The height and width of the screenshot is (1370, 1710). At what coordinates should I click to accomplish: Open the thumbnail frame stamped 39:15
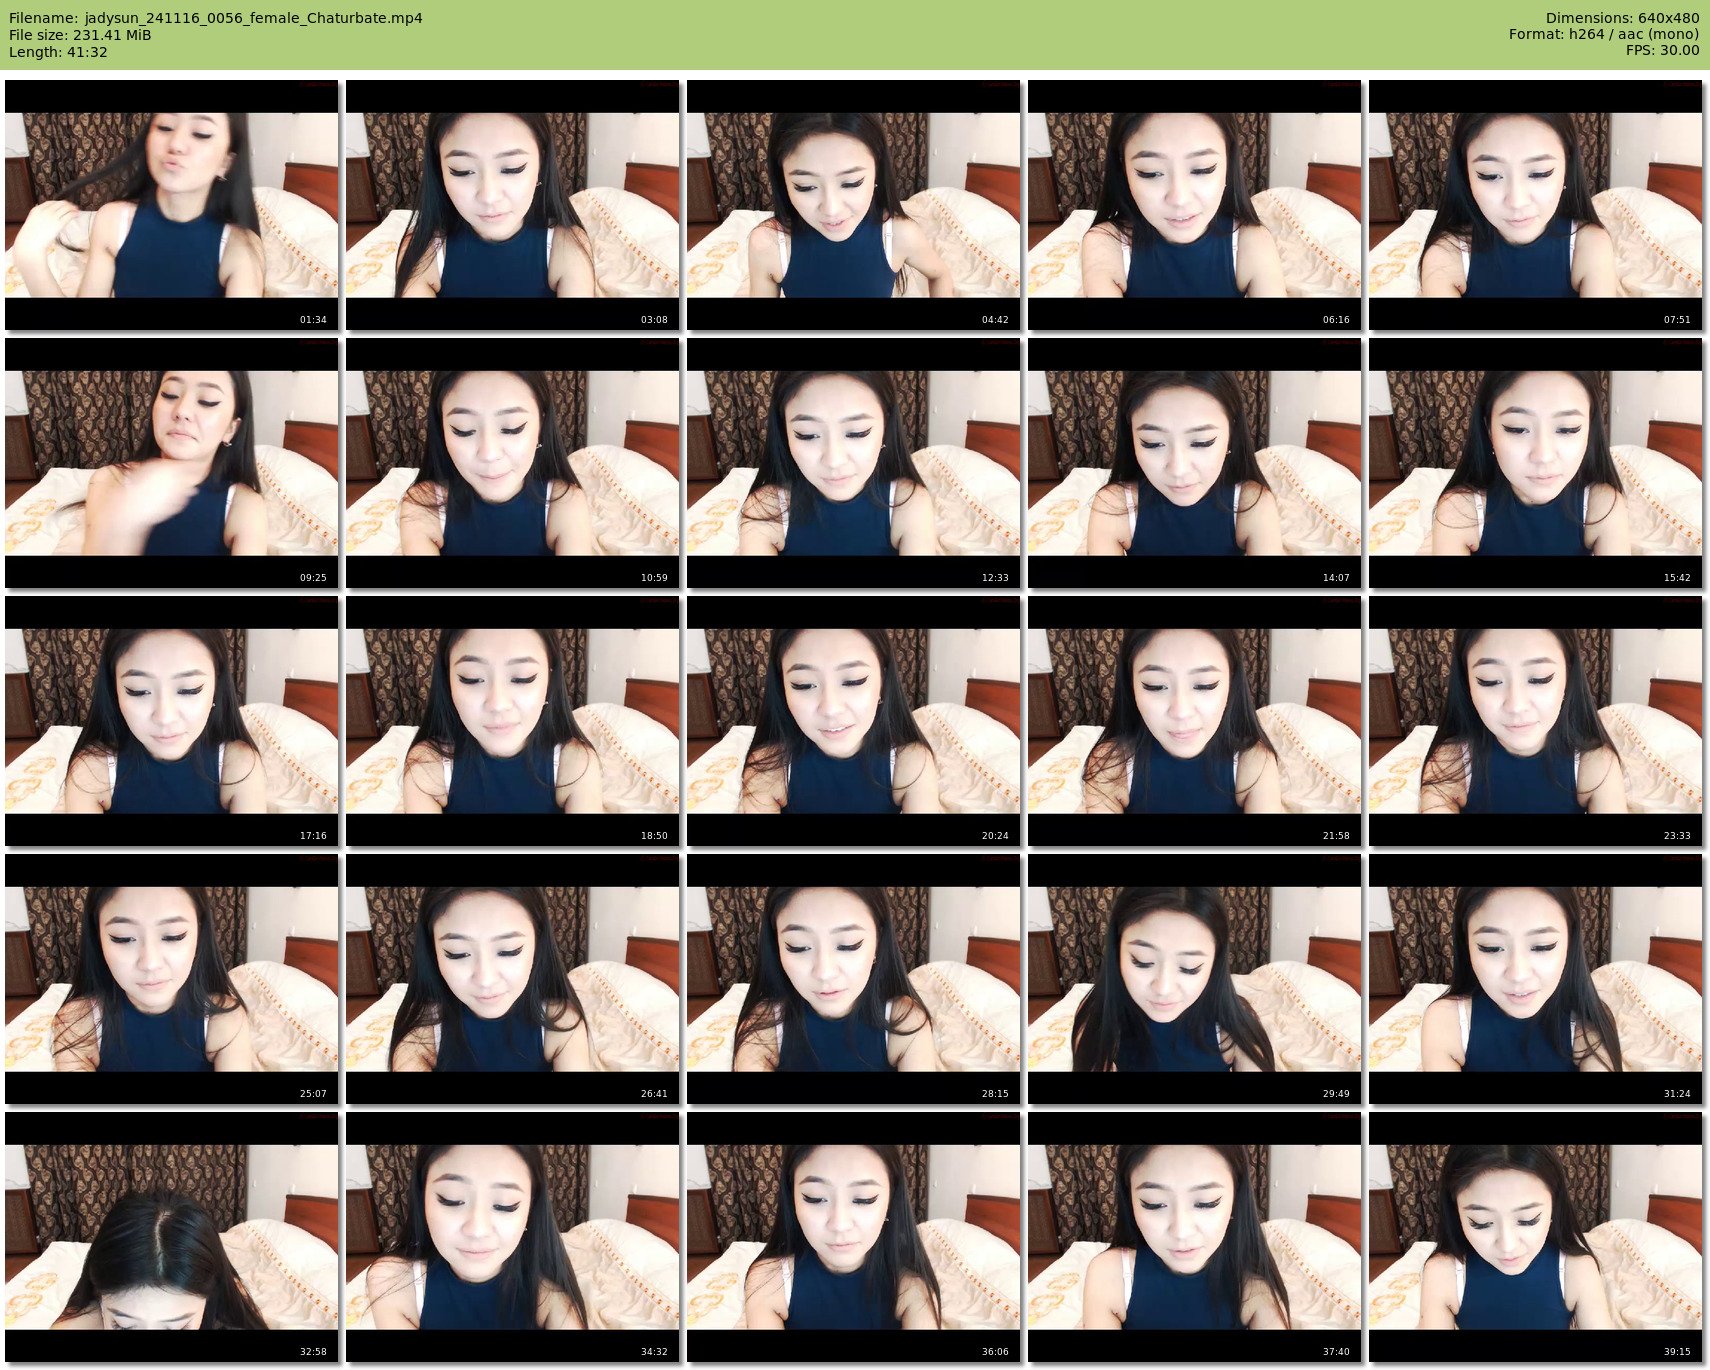pyautogui.click(x=1536, y=1237)
